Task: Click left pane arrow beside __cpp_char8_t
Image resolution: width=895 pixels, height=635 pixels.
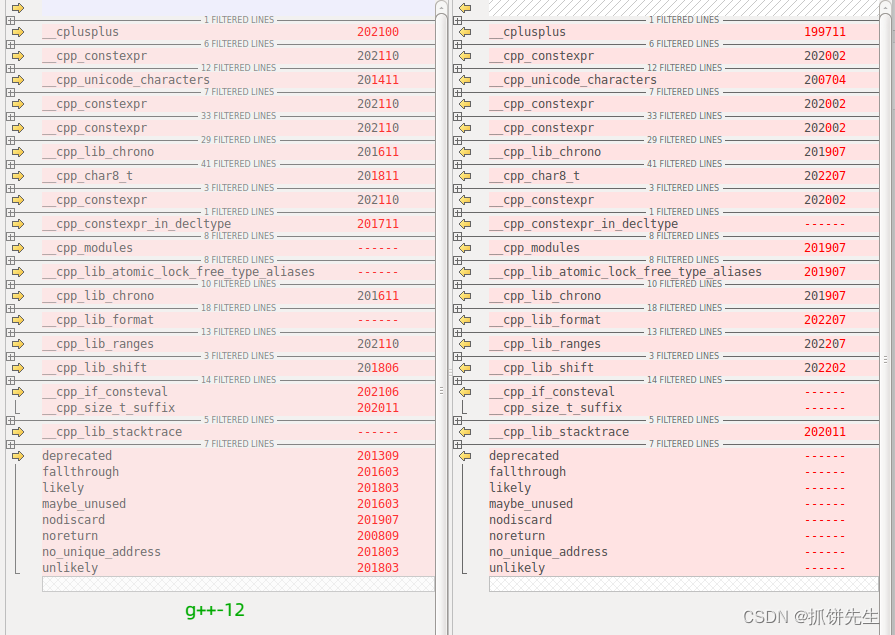Action: point(18,176)
